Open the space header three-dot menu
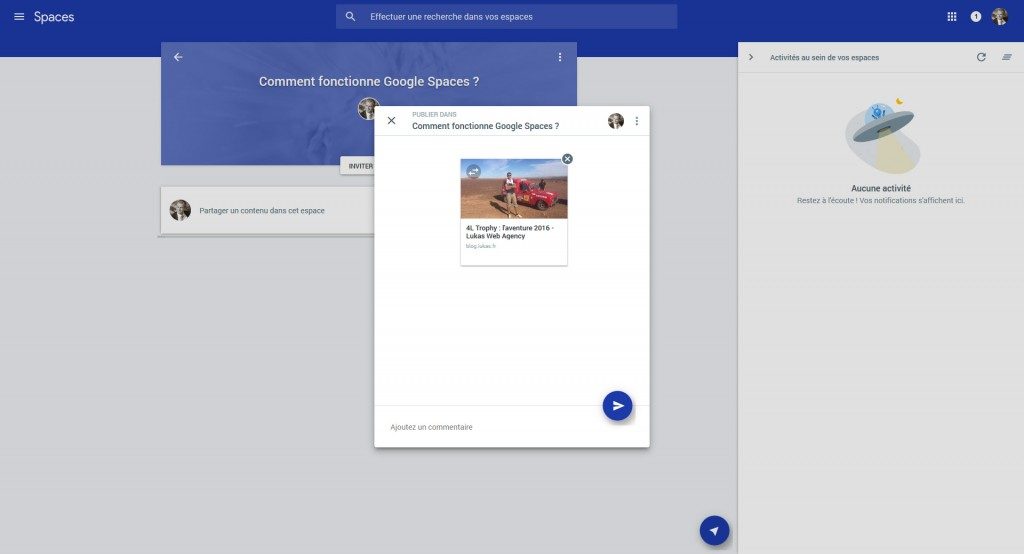Image resolution: width=1024 pixels, height=554 pixels. pyautogui.click(x=560, y=57)
